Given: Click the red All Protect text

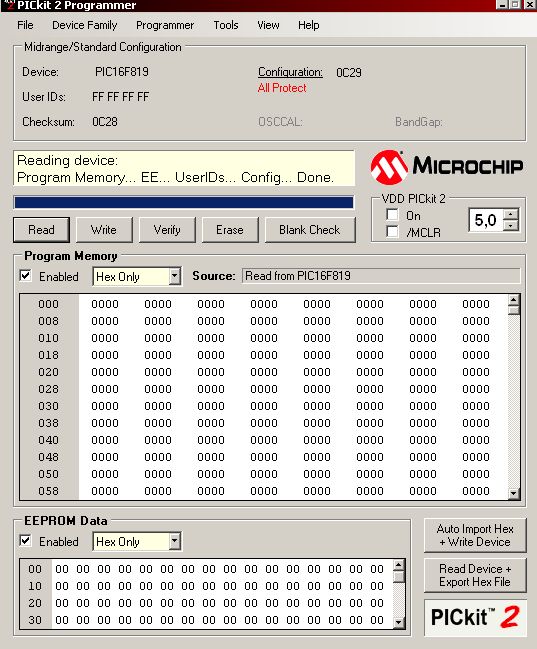Looking at the screenshot, I should point(282,88).
